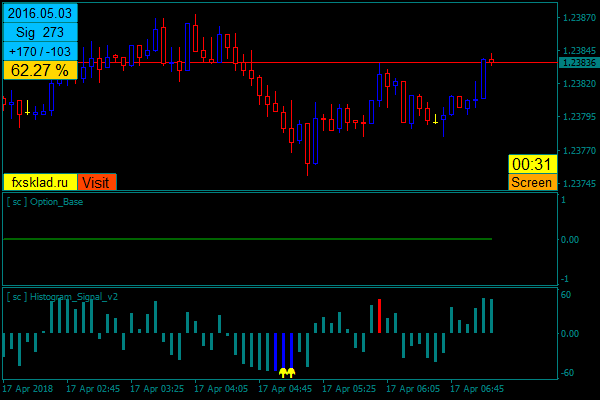Click the left yellow arrow signal marker
600x400 pixels.
tap(283, 372)
